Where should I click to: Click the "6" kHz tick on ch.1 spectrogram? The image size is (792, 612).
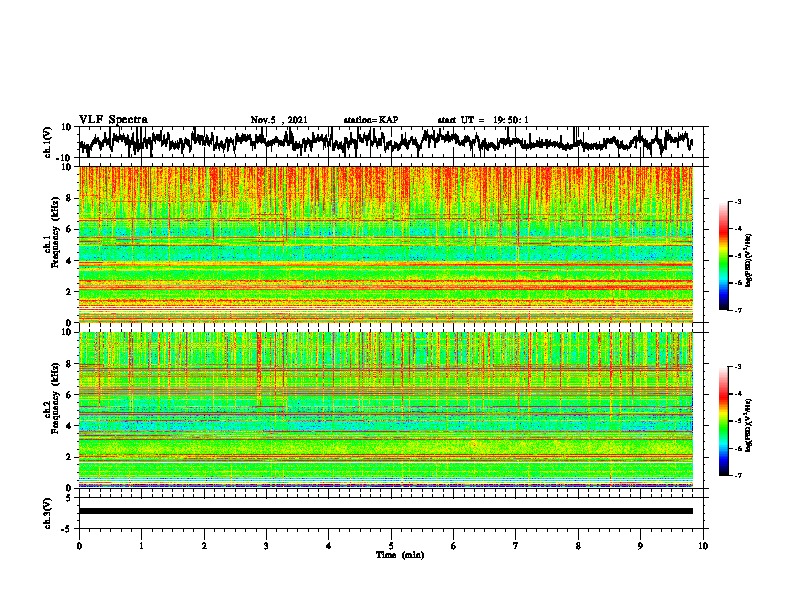pyautogui.click(x=69, y=229)
